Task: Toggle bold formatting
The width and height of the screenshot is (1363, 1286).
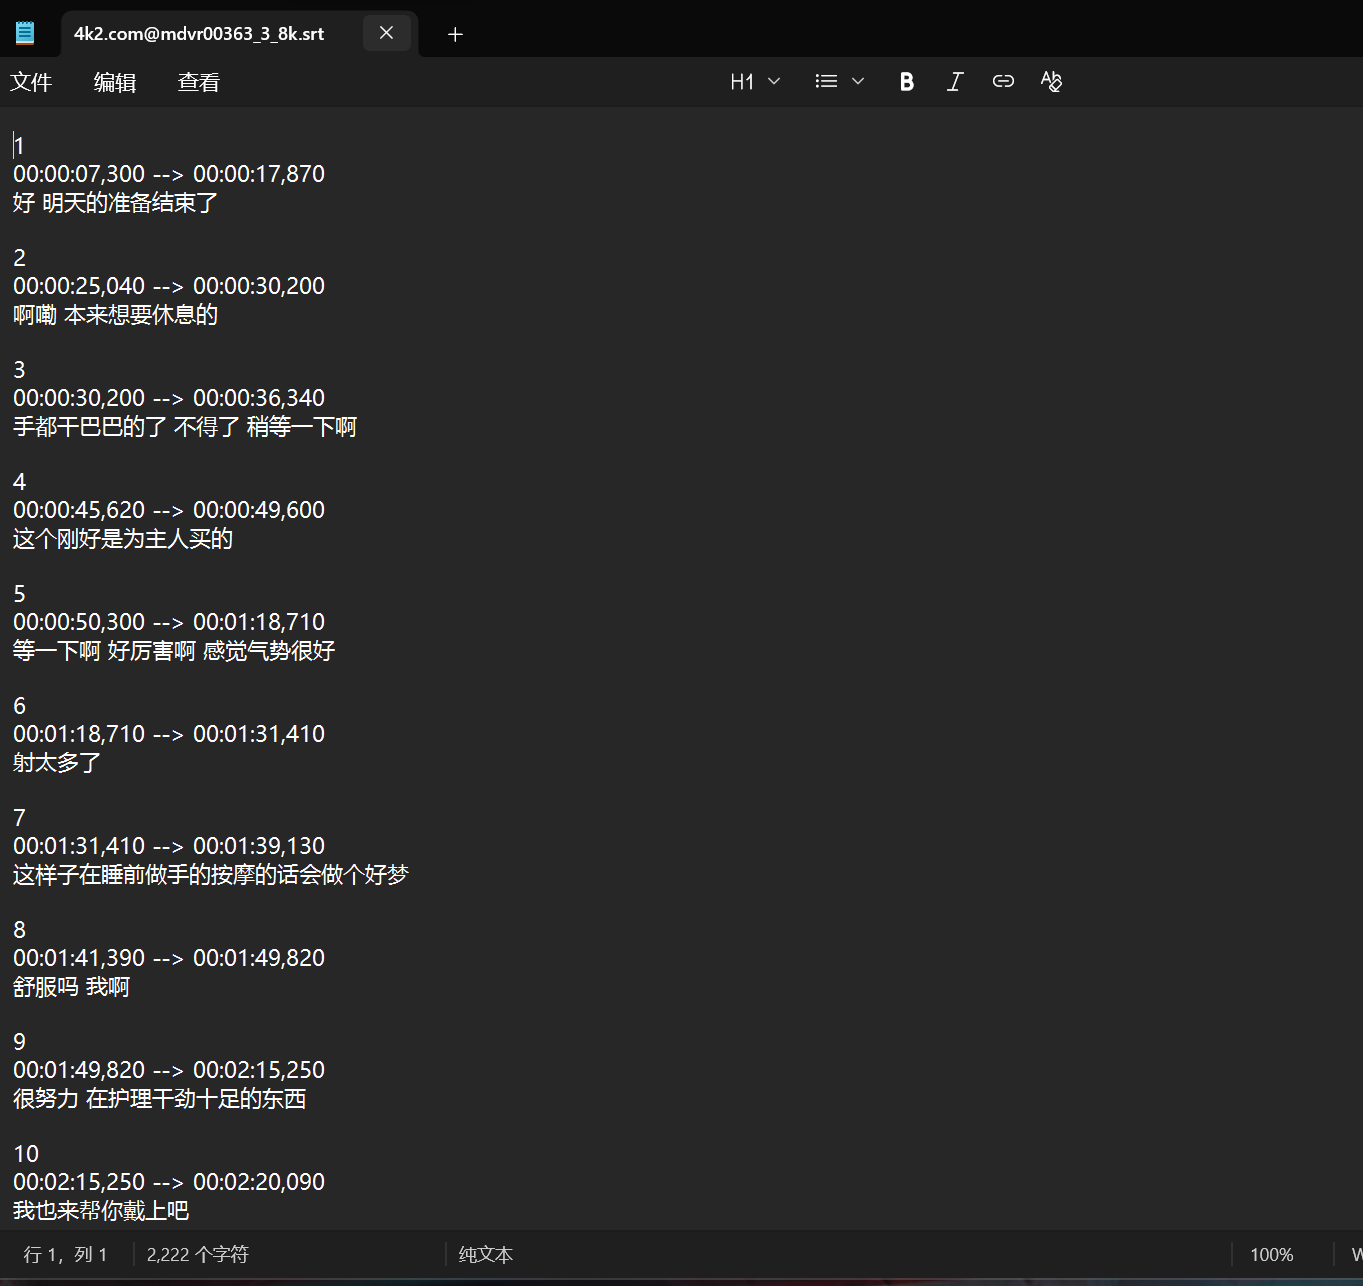Action: 906,82
